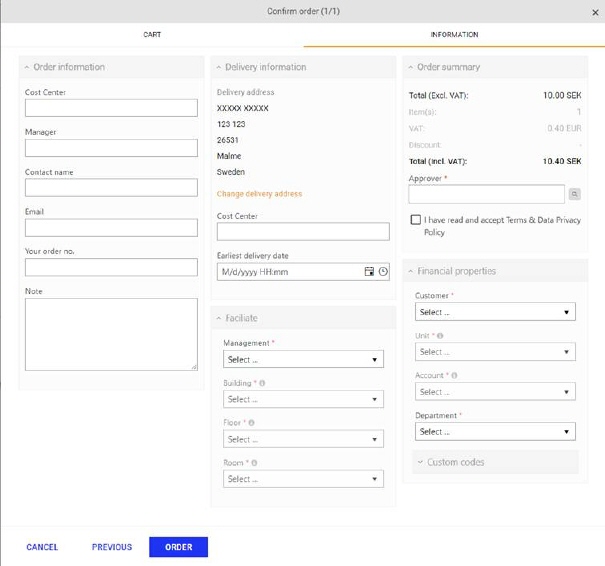Collapse the Order information section

click(27, 67)
